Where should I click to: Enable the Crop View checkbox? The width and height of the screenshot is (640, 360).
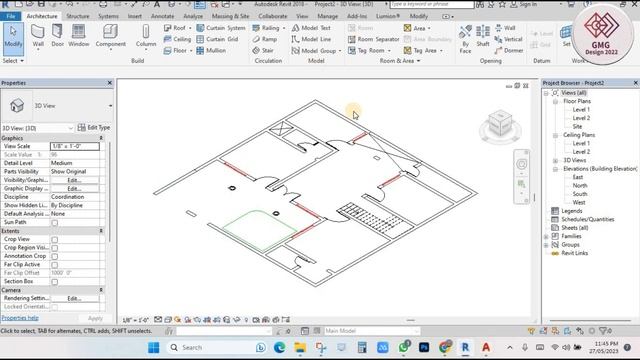pos(55,240)
